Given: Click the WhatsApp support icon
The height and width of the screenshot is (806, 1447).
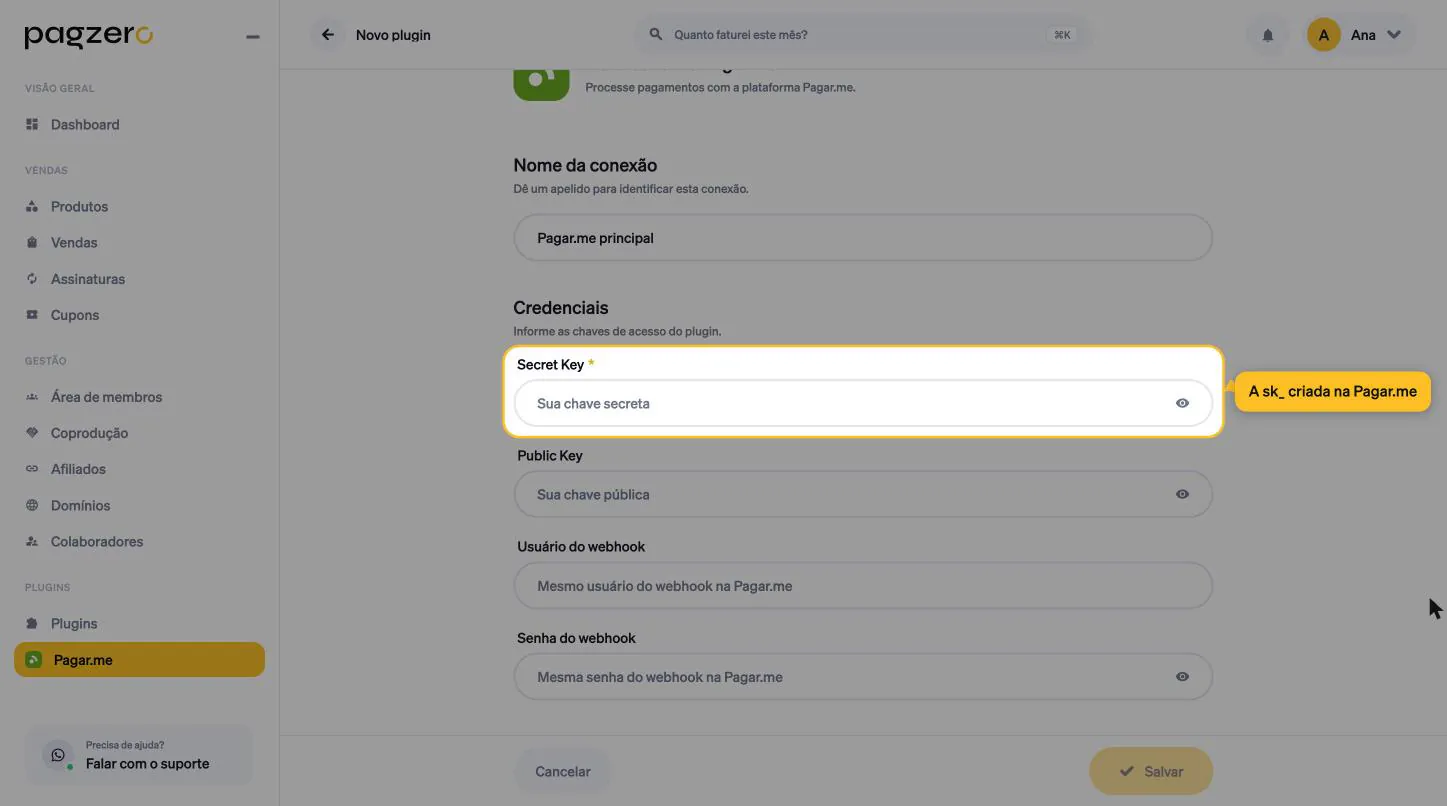Looking at the screenshot, I should [x=58, y=756].
